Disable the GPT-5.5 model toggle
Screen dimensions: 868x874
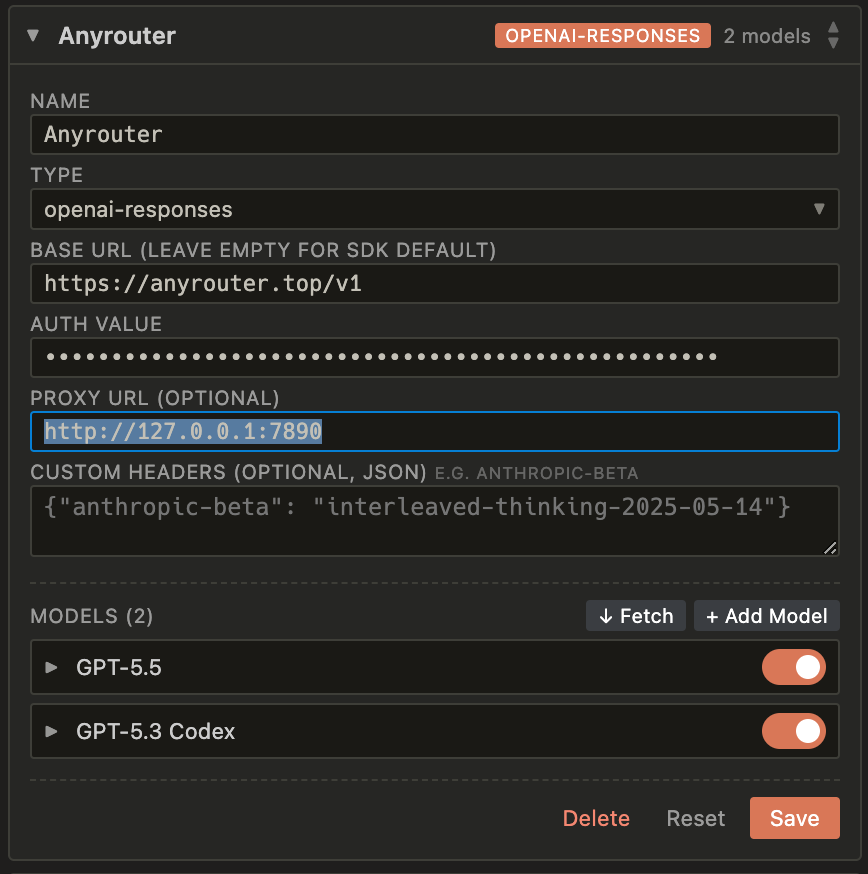(x=794, y=667)
